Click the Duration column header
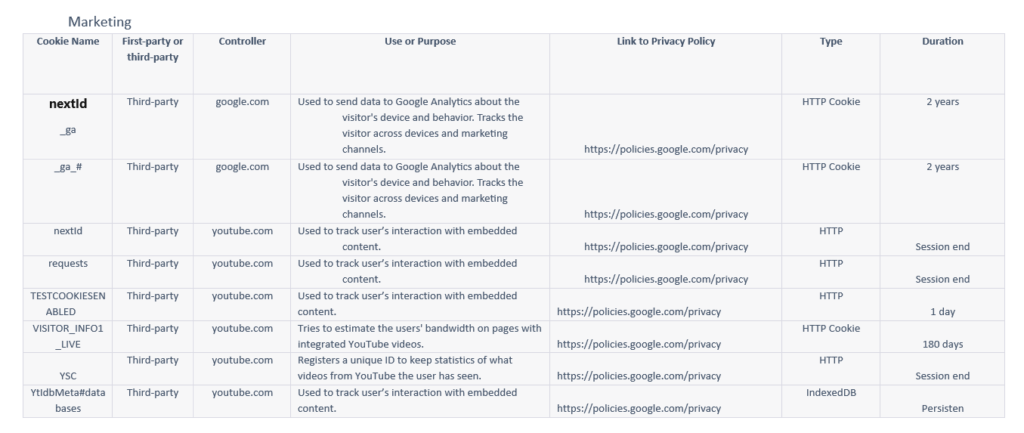Image resolution: width=1024 pixels, height=433 pixels. pos(942,41)
